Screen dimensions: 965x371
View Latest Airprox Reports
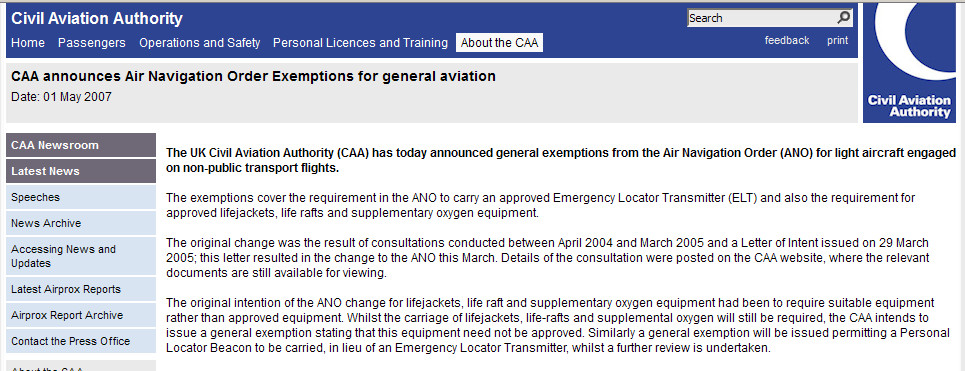pyautogui.click(x=81, y=289)
